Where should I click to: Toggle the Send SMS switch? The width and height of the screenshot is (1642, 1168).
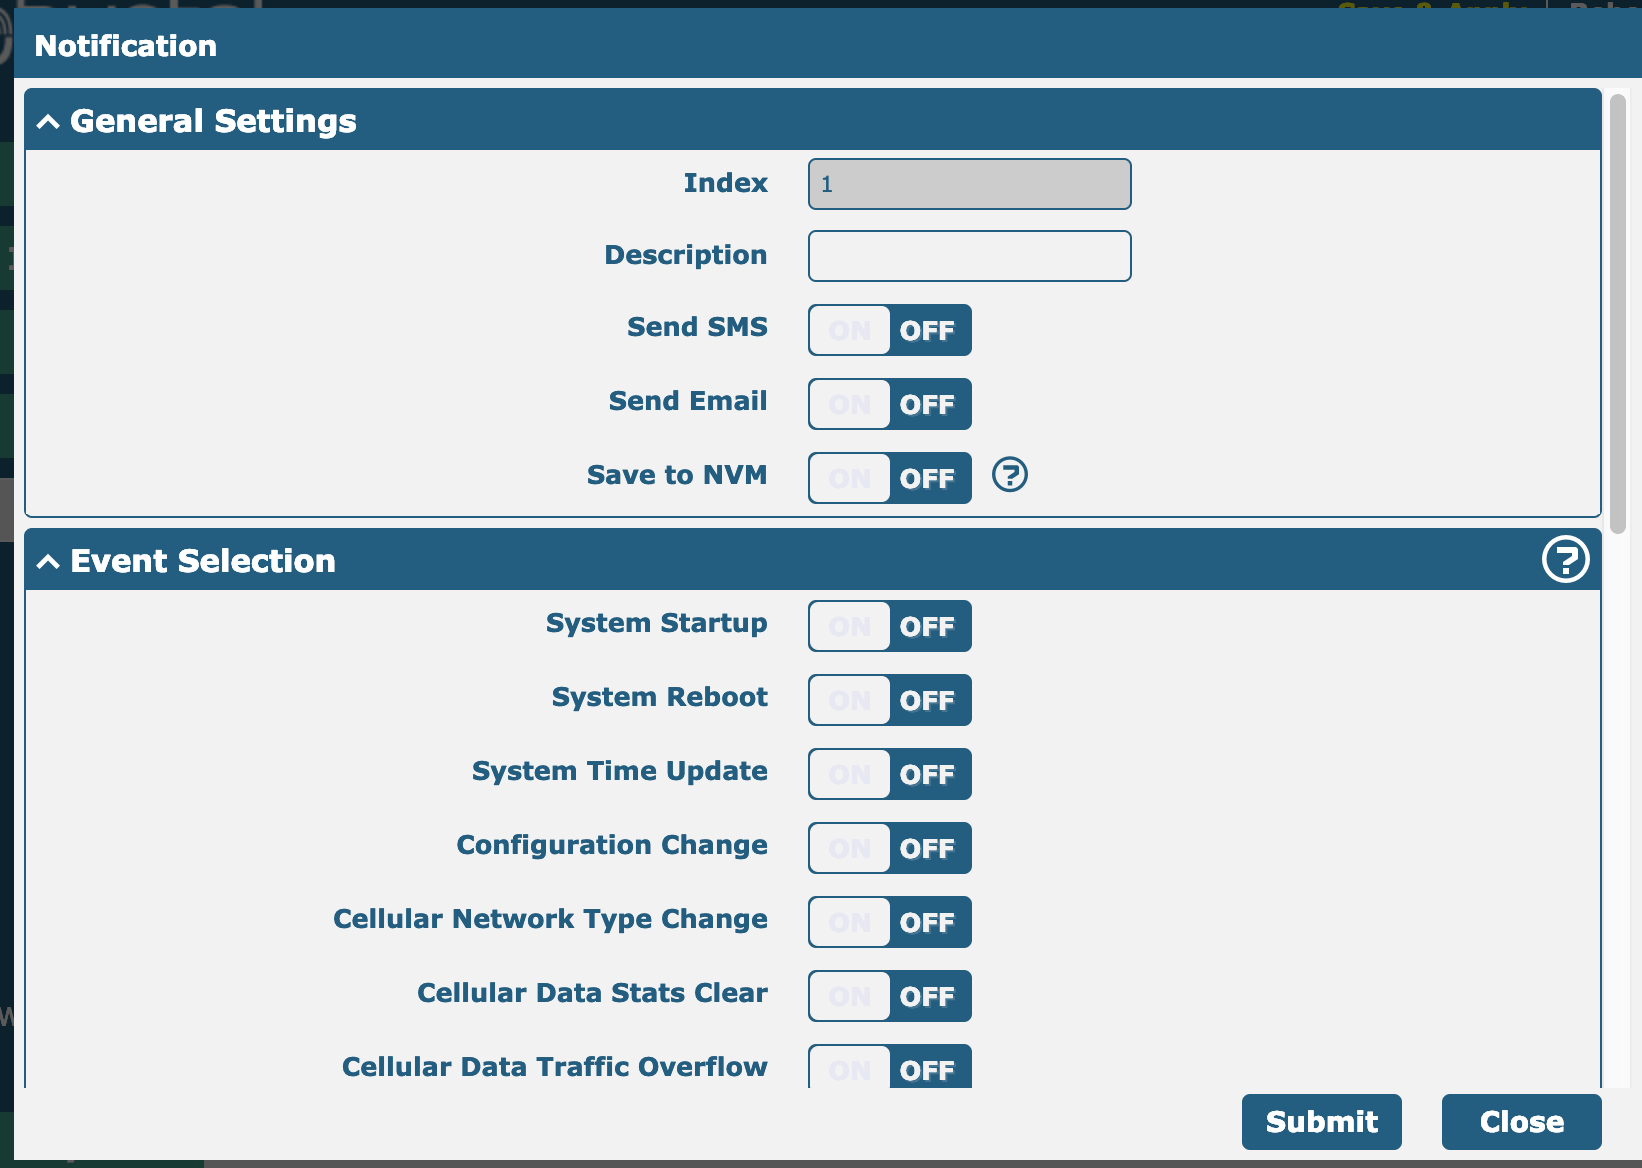(890, 330)
